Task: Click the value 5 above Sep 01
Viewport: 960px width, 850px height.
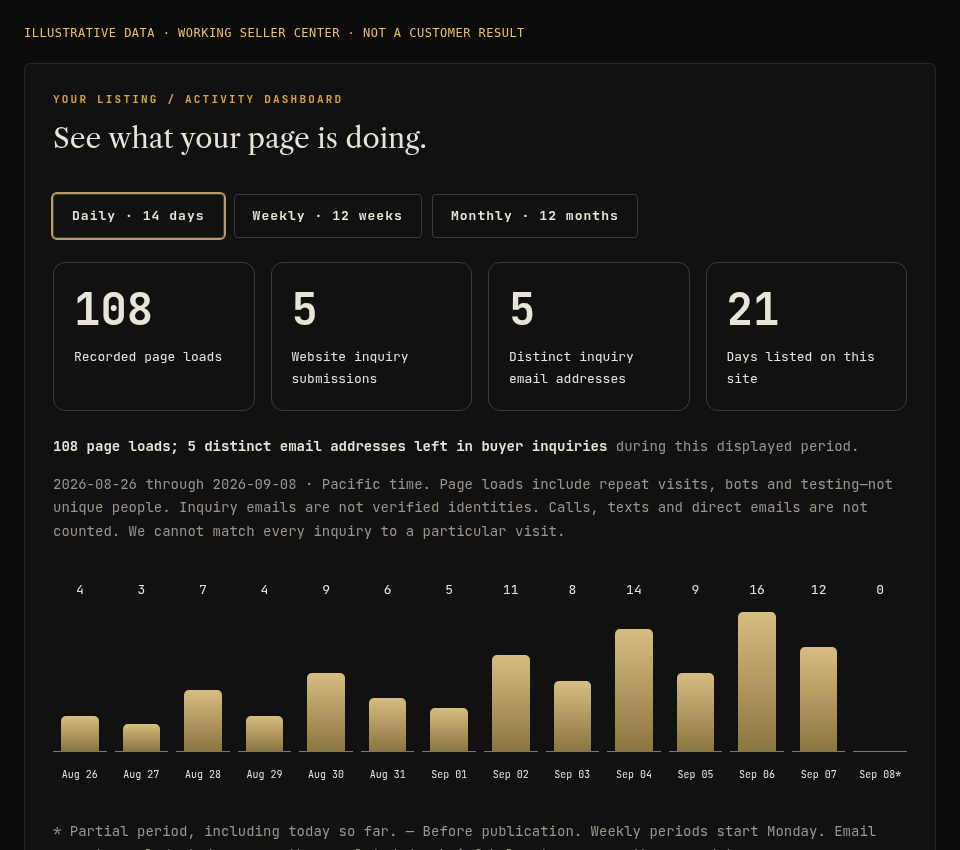Action: point(449,590)
